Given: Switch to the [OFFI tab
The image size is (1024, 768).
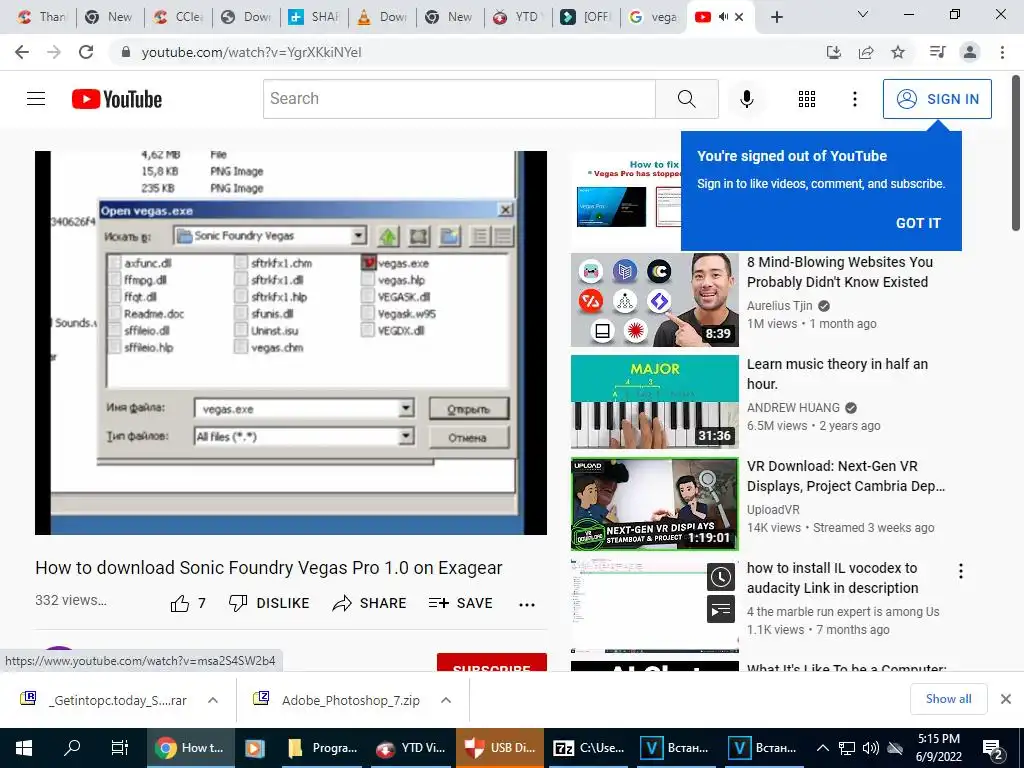Looking at the screenshot, I should 586,17.
